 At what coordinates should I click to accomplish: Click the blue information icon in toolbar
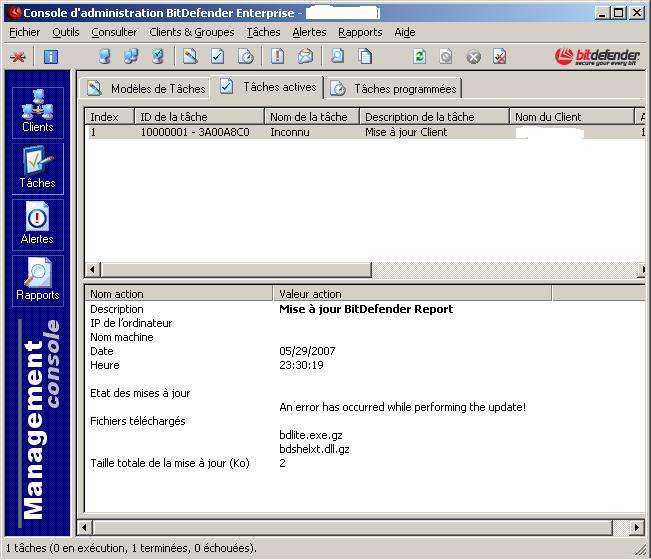tap(51, 56)
